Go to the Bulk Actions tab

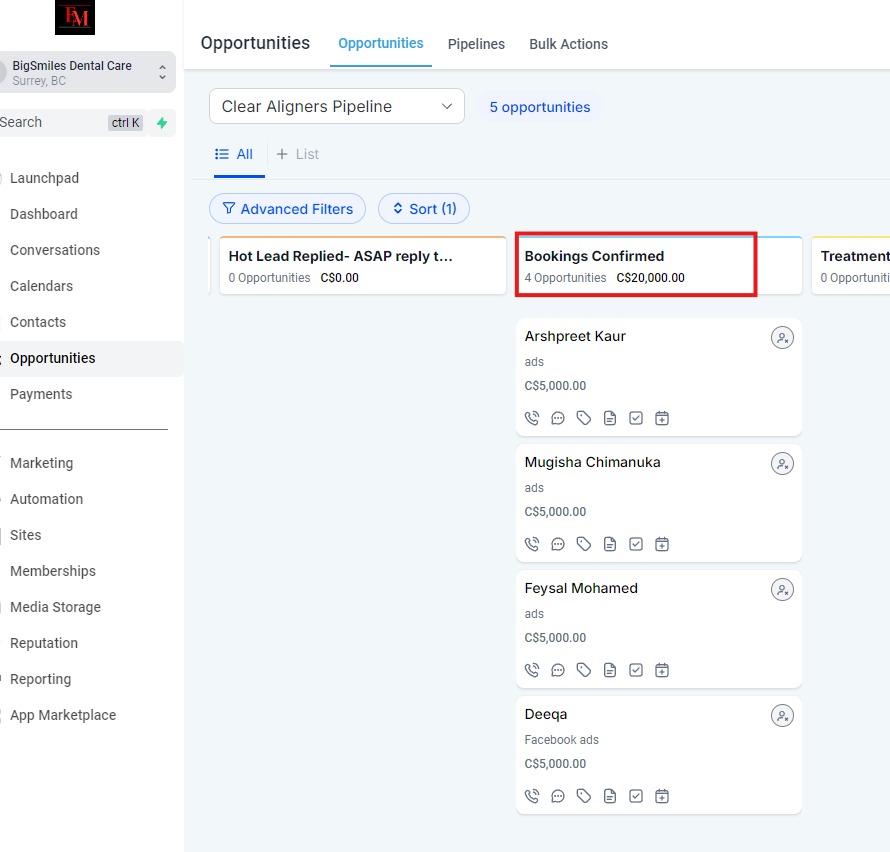point(568,44)
